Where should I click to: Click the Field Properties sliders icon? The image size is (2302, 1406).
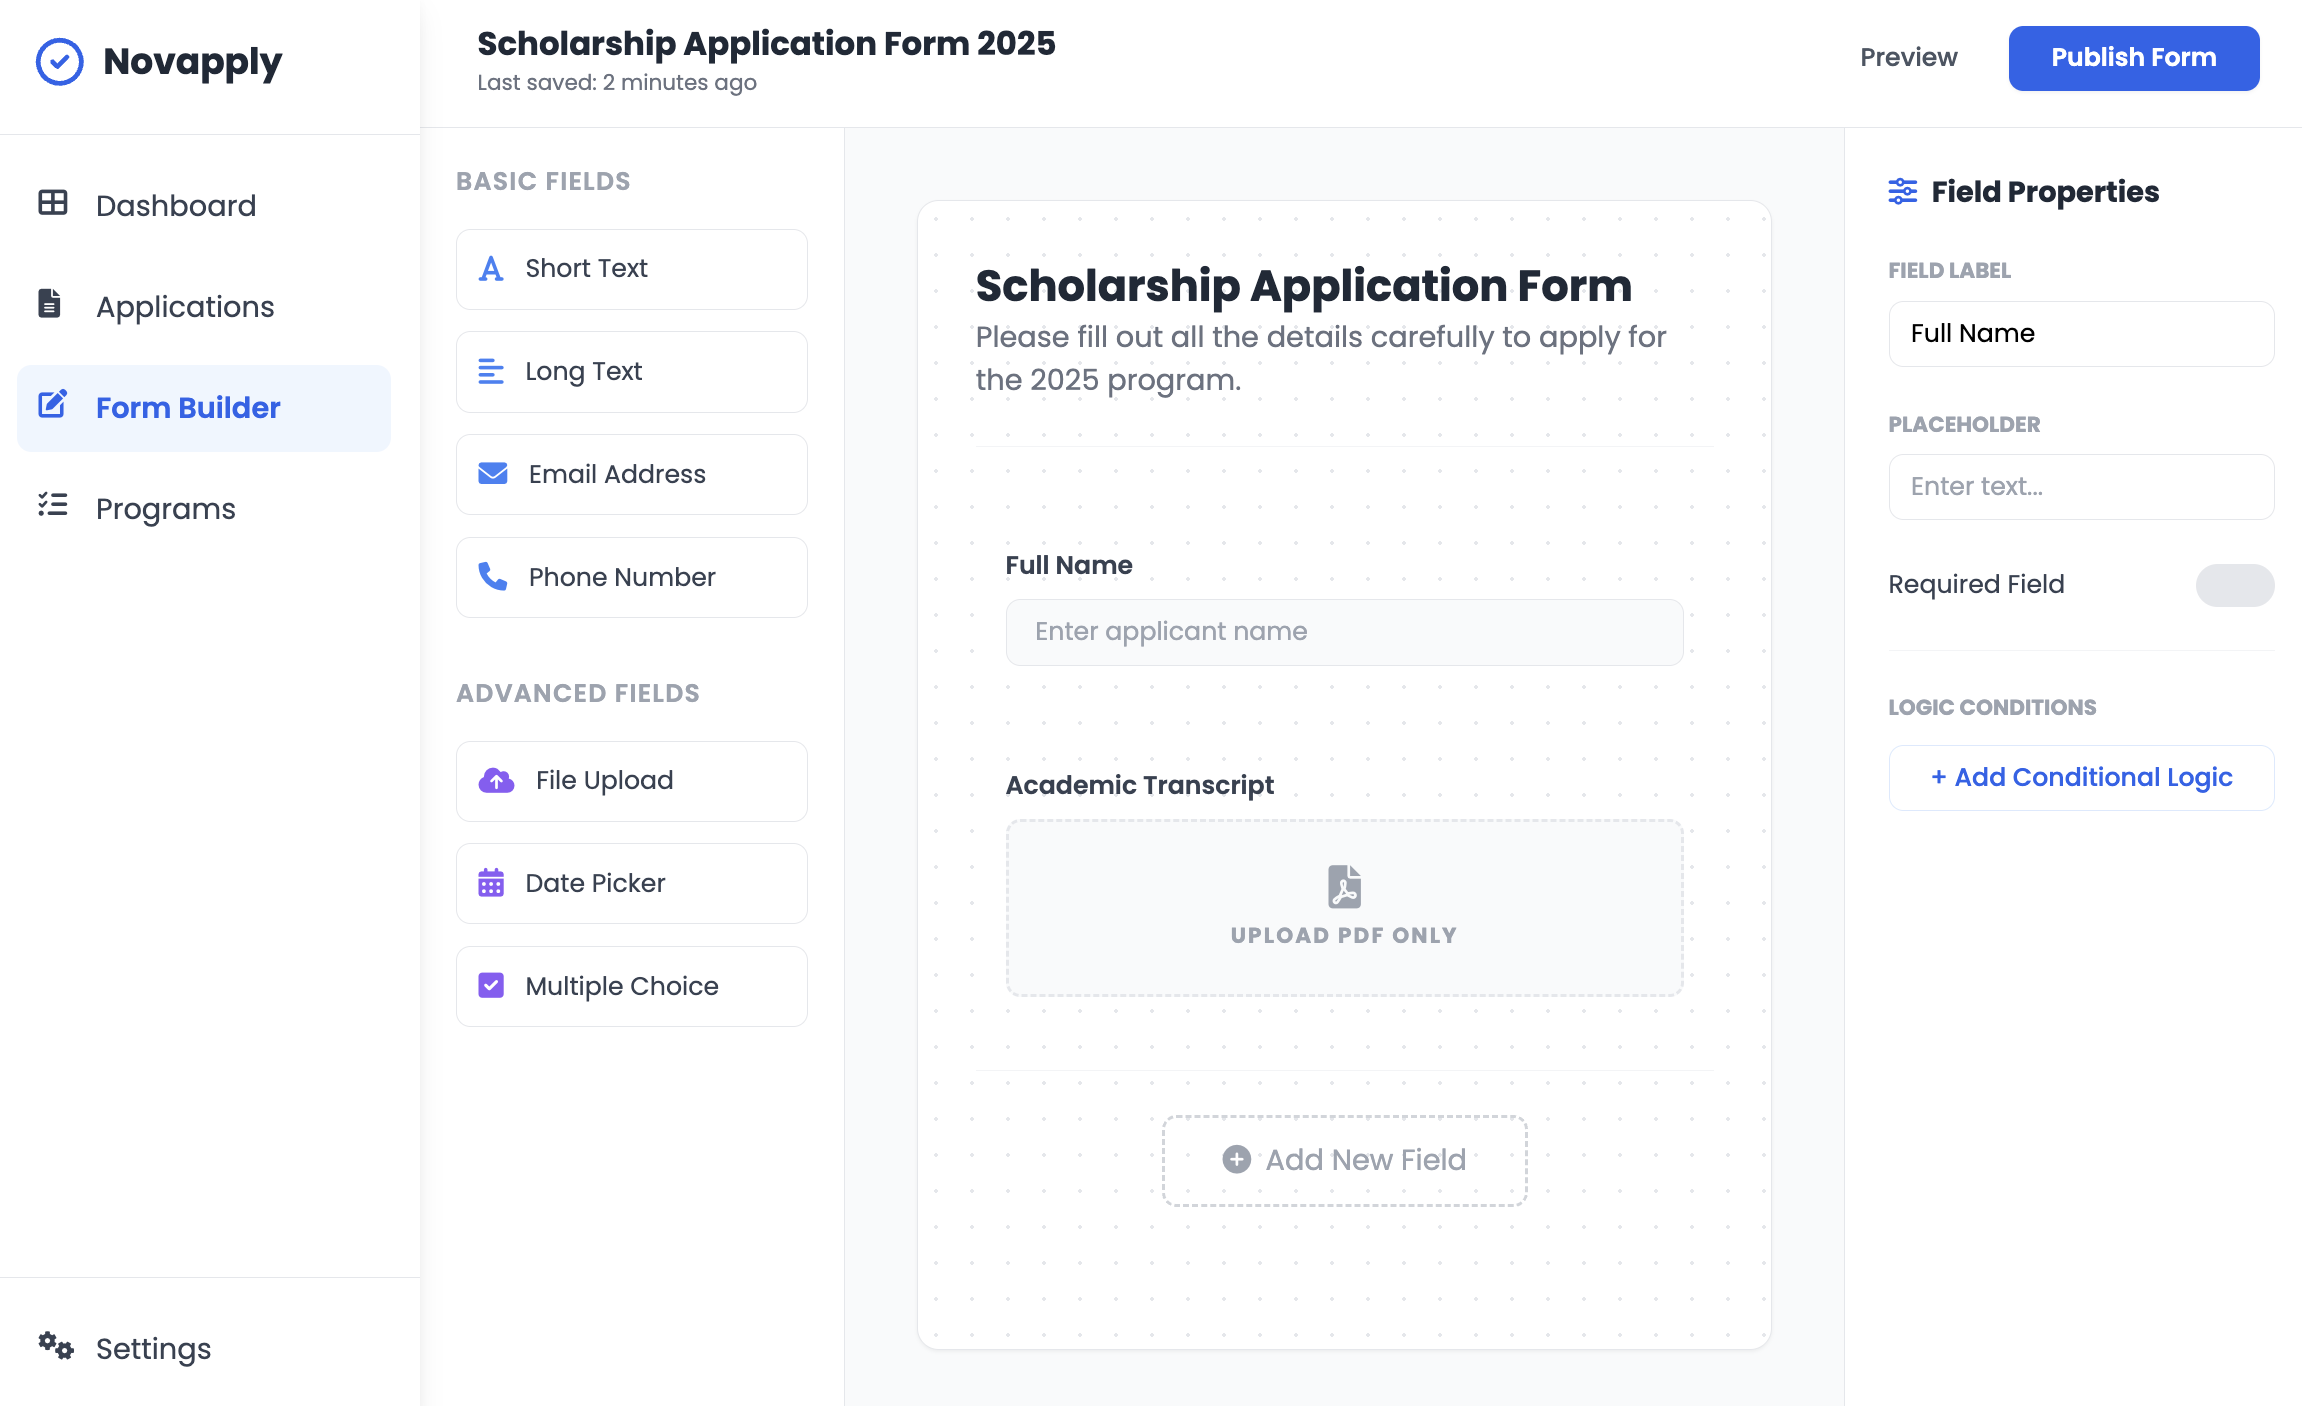tap(1902, 191)
